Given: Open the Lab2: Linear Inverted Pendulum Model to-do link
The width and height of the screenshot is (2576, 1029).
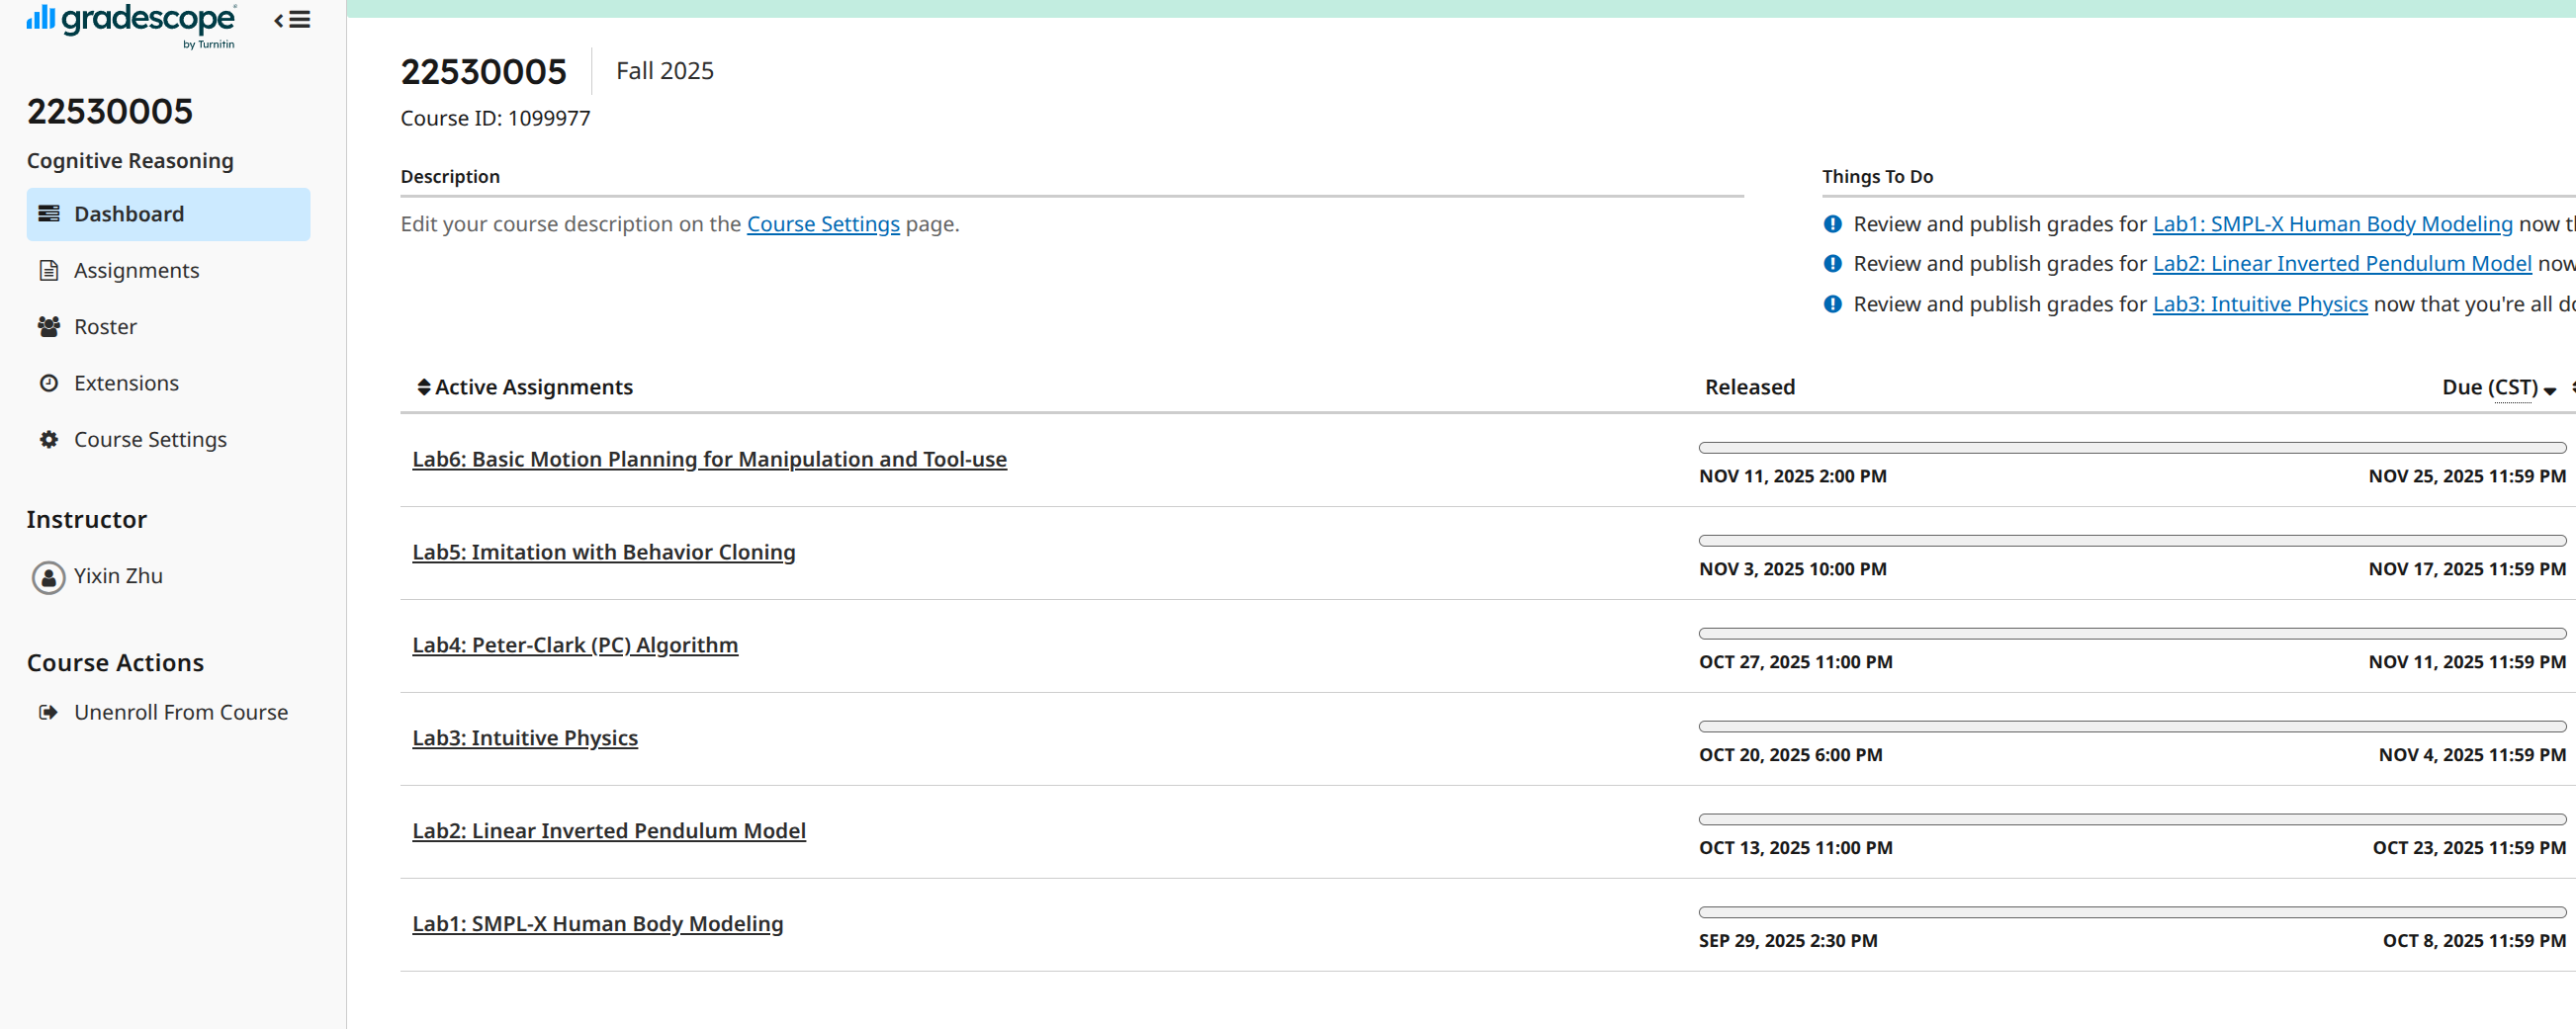Looking at the screenshot, I should (x=2341, y=264).
